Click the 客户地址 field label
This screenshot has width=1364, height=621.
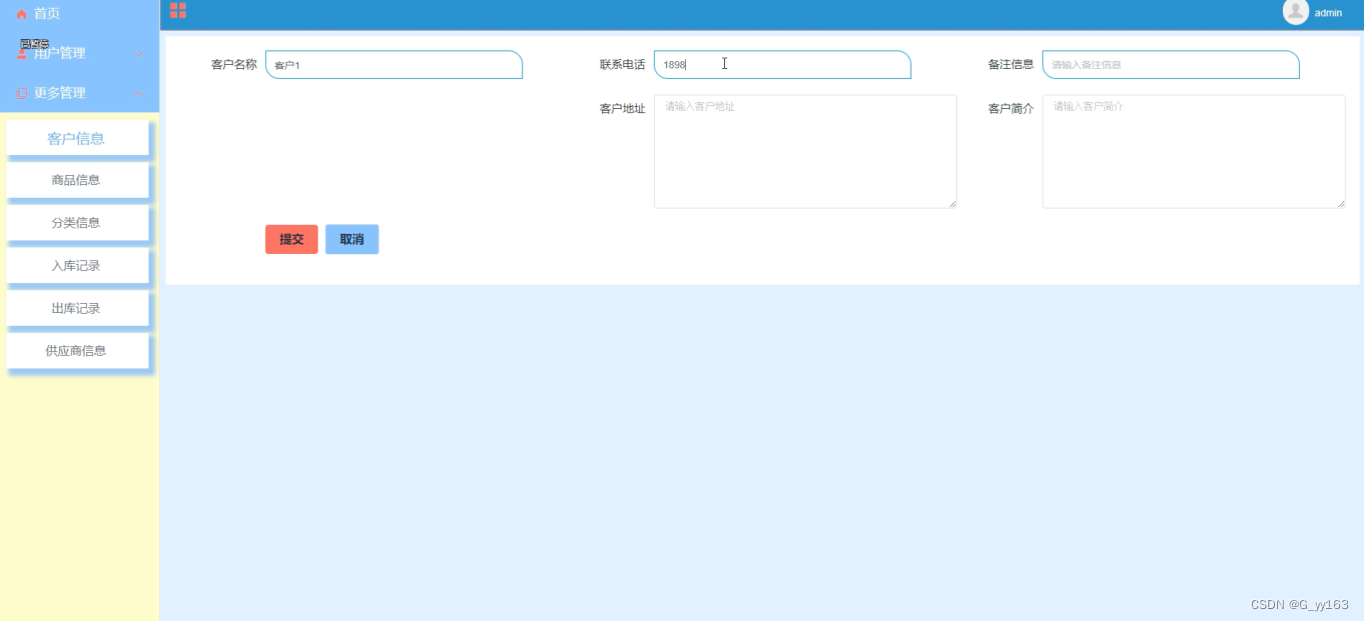pos(622,108)
